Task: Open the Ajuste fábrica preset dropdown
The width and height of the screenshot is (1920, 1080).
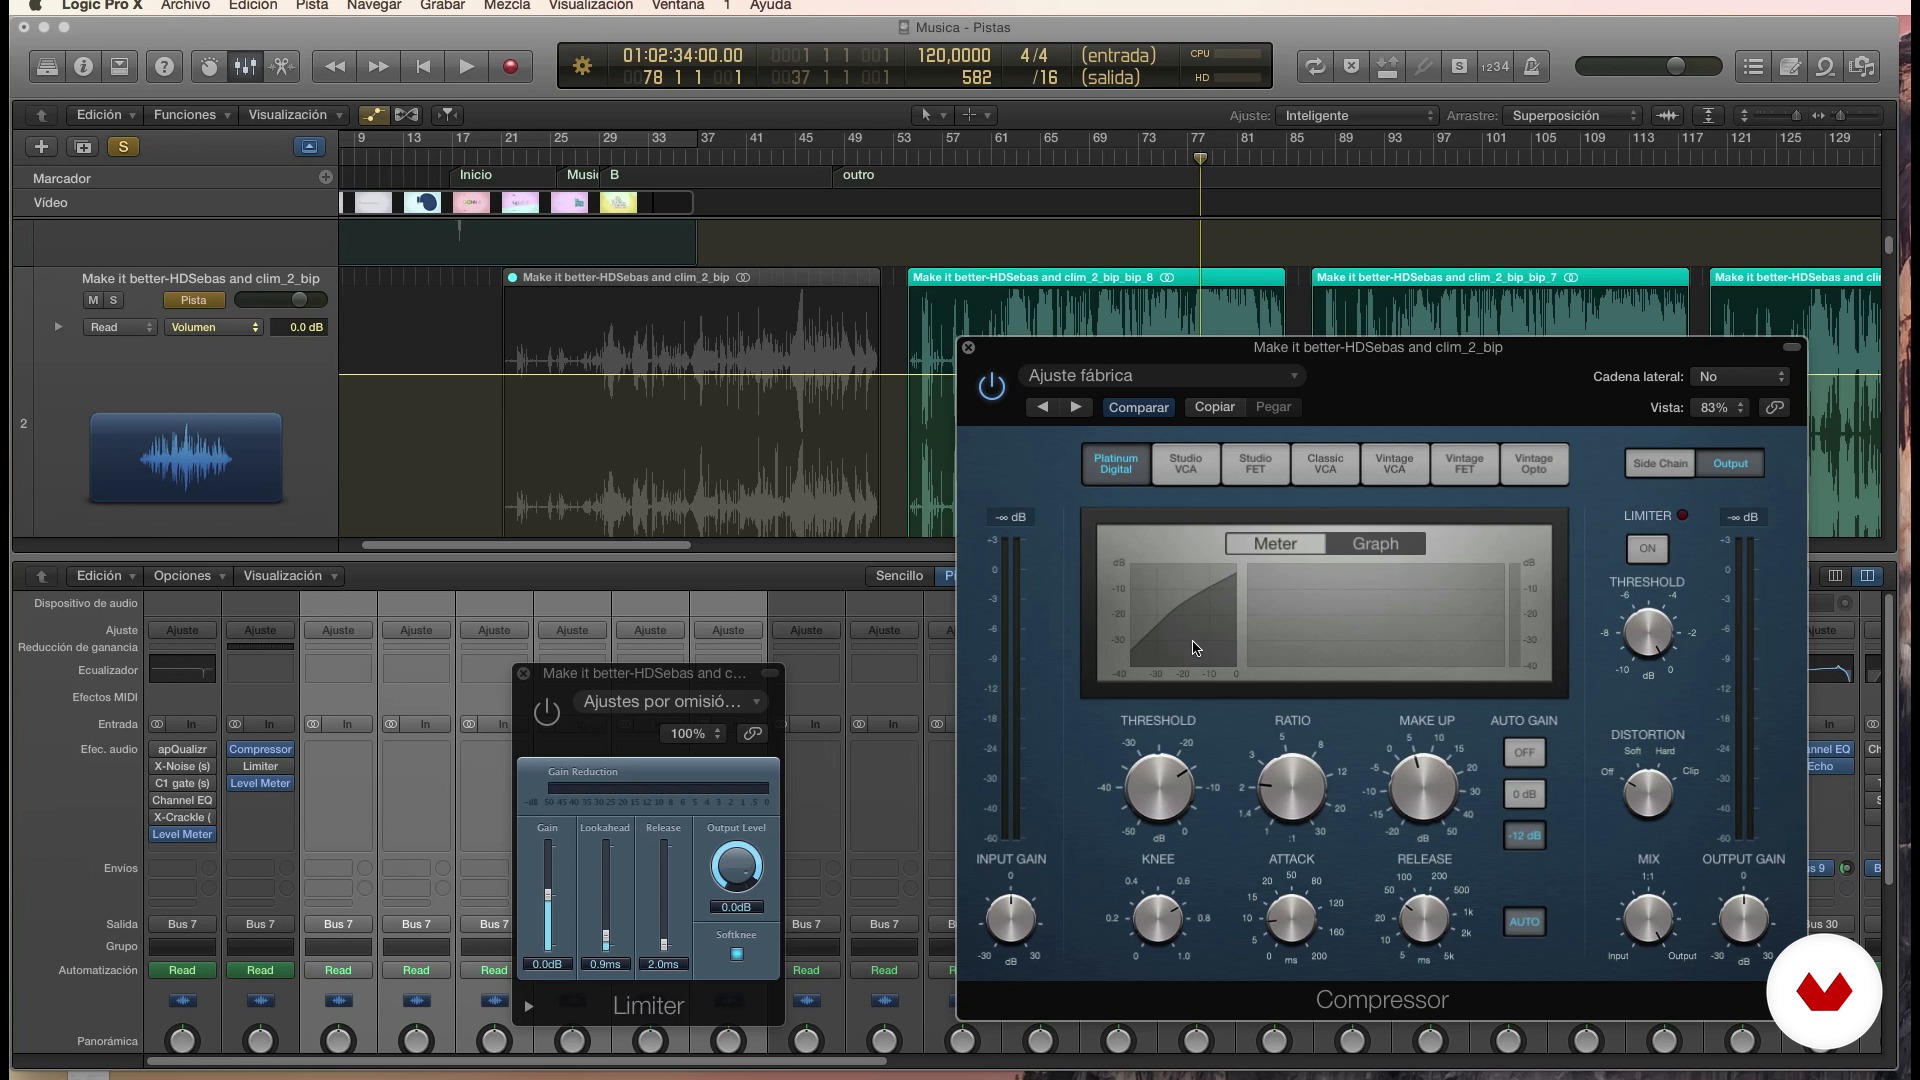Action: pyautogui.click(x=1163, y=376)
